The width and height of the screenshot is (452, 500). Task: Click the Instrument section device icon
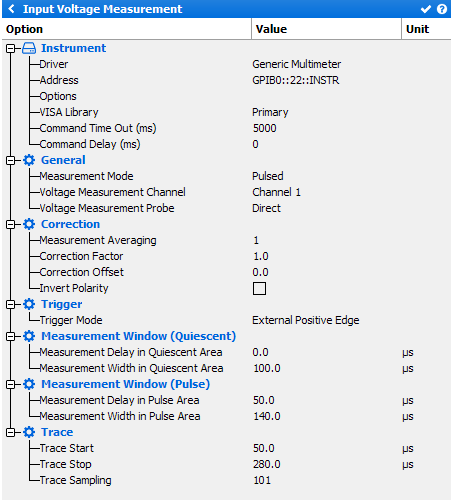(x=29, y=48)
